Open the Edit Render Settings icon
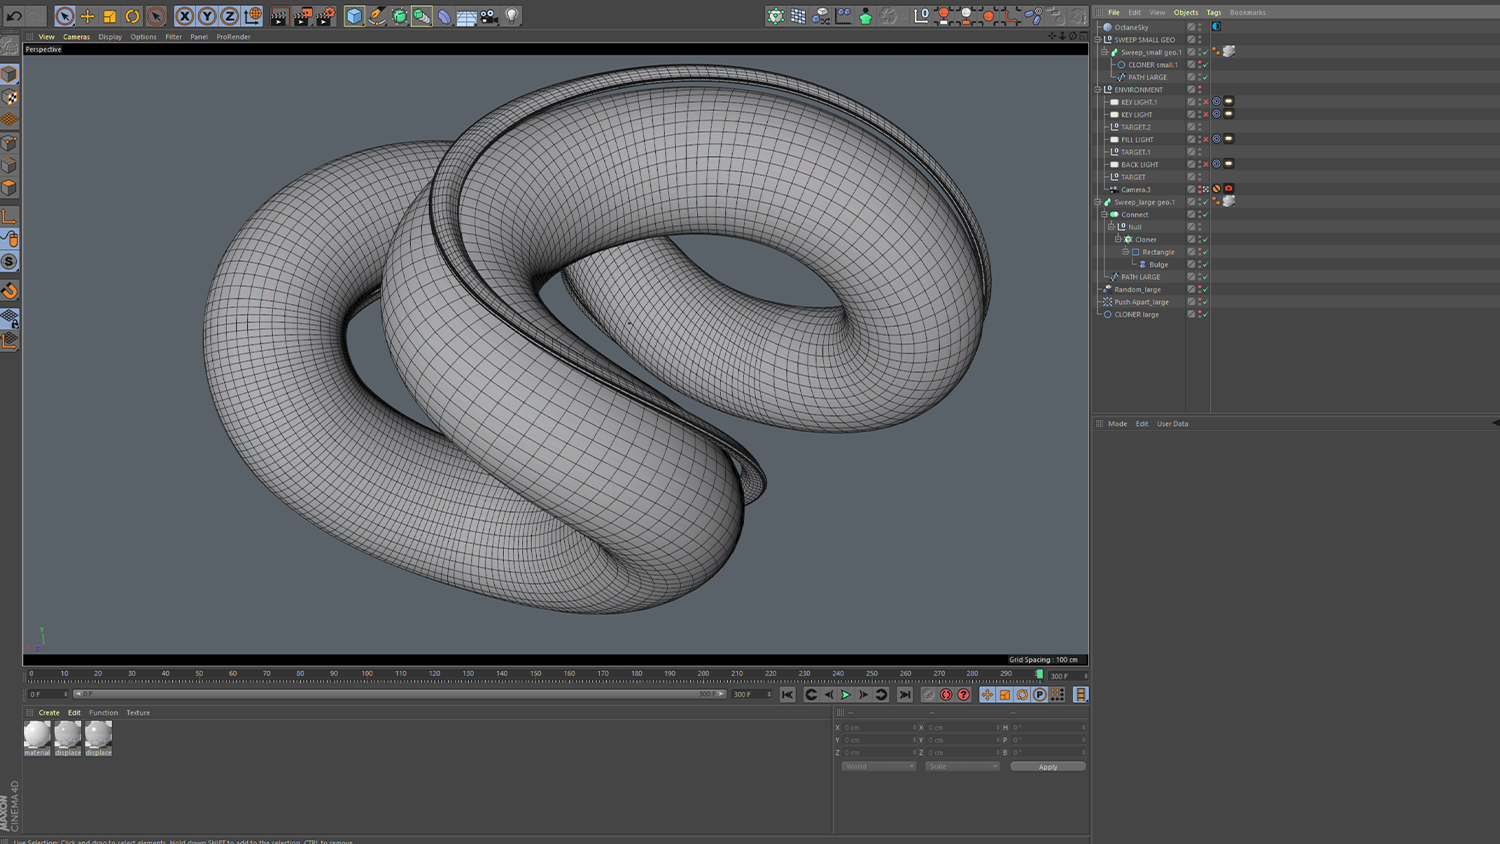 (326, 16)
